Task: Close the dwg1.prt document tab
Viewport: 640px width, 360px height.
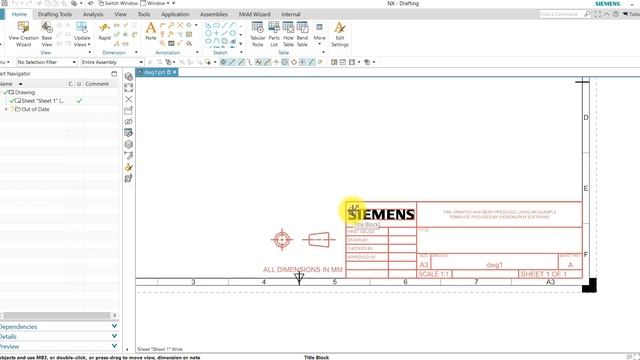Action: point(175,72)
